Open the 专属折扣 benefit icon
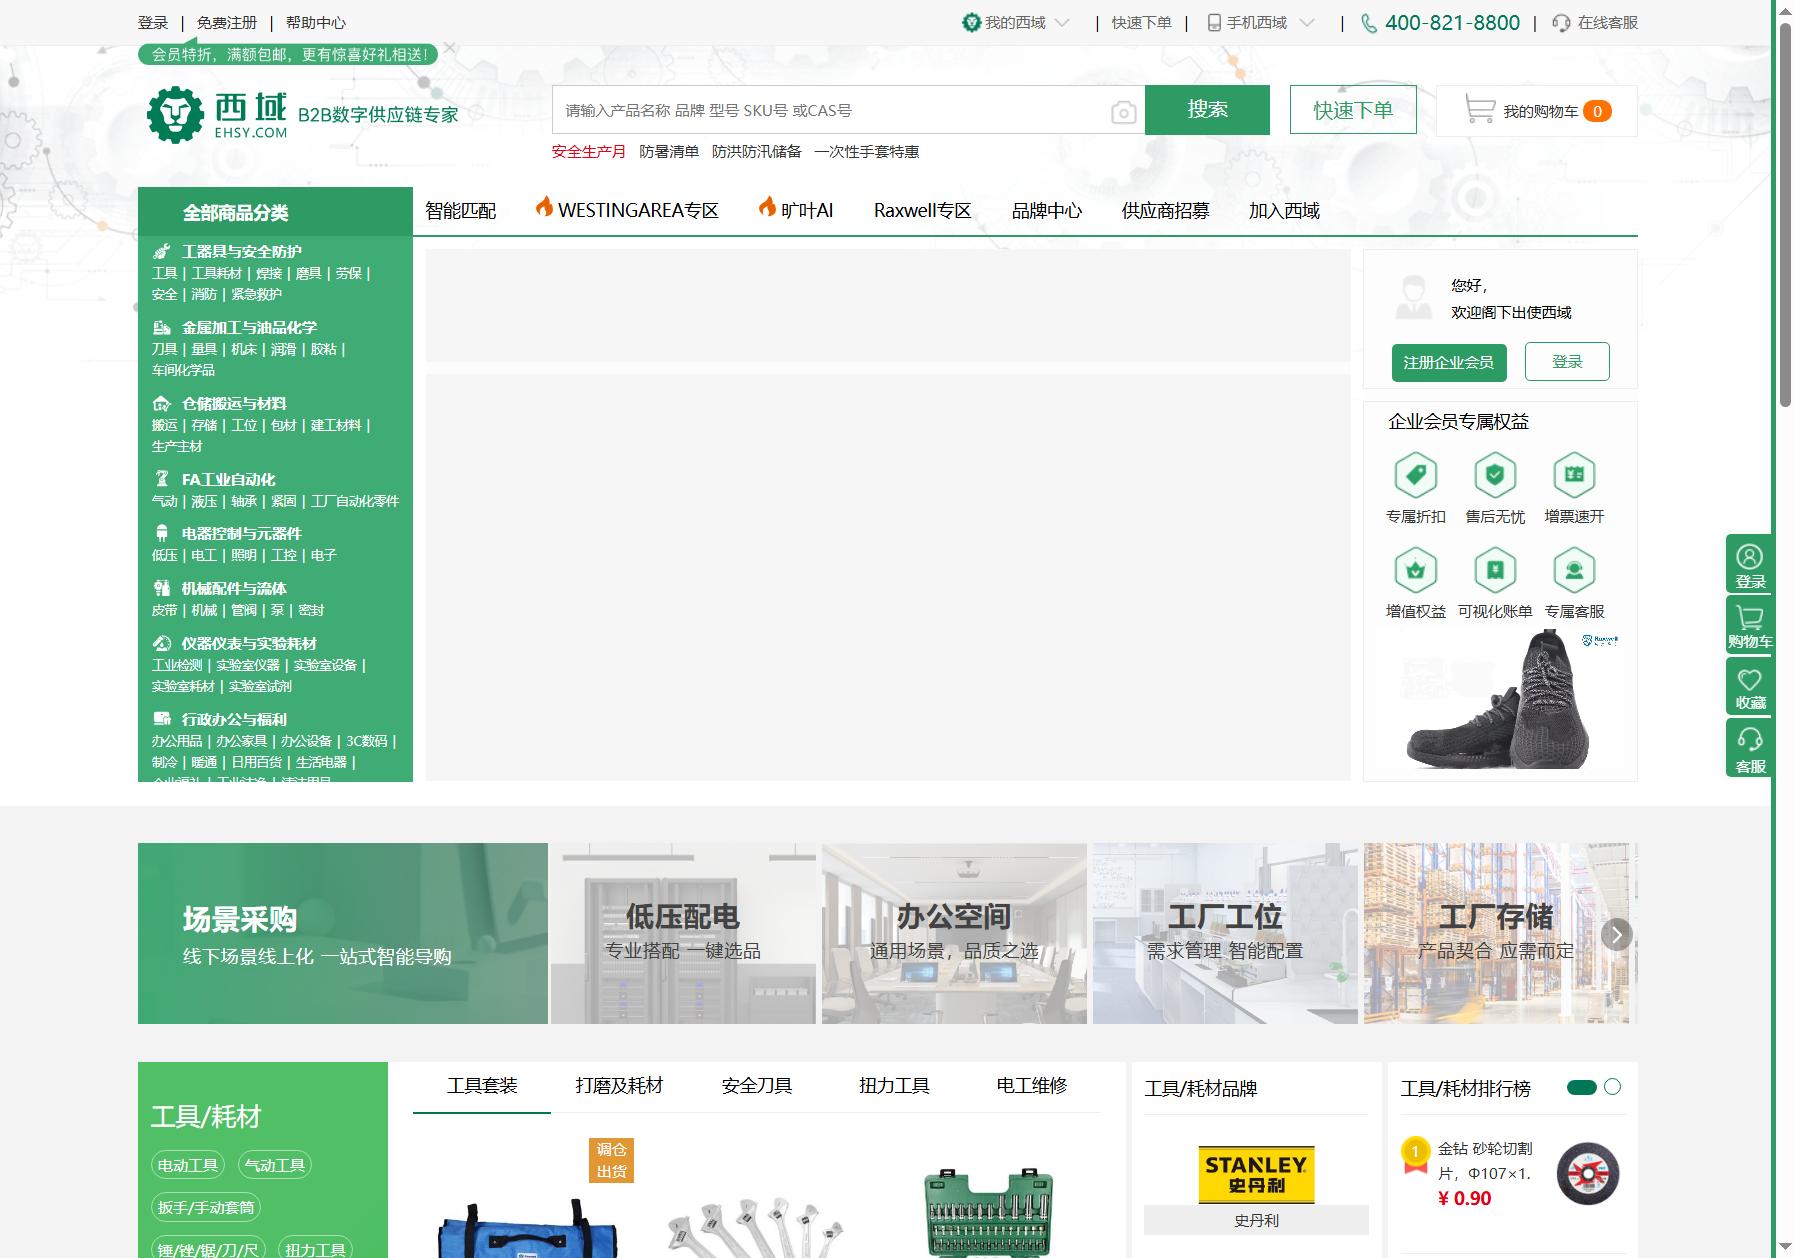The height and width of the screenshot is (1258, 1795). click(1415, 475)
